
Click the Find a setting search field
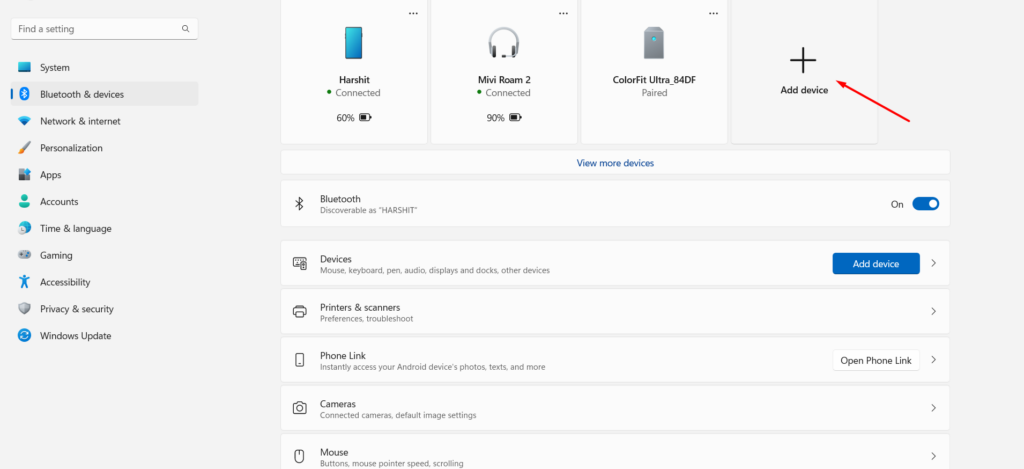[x=95, y=29]
